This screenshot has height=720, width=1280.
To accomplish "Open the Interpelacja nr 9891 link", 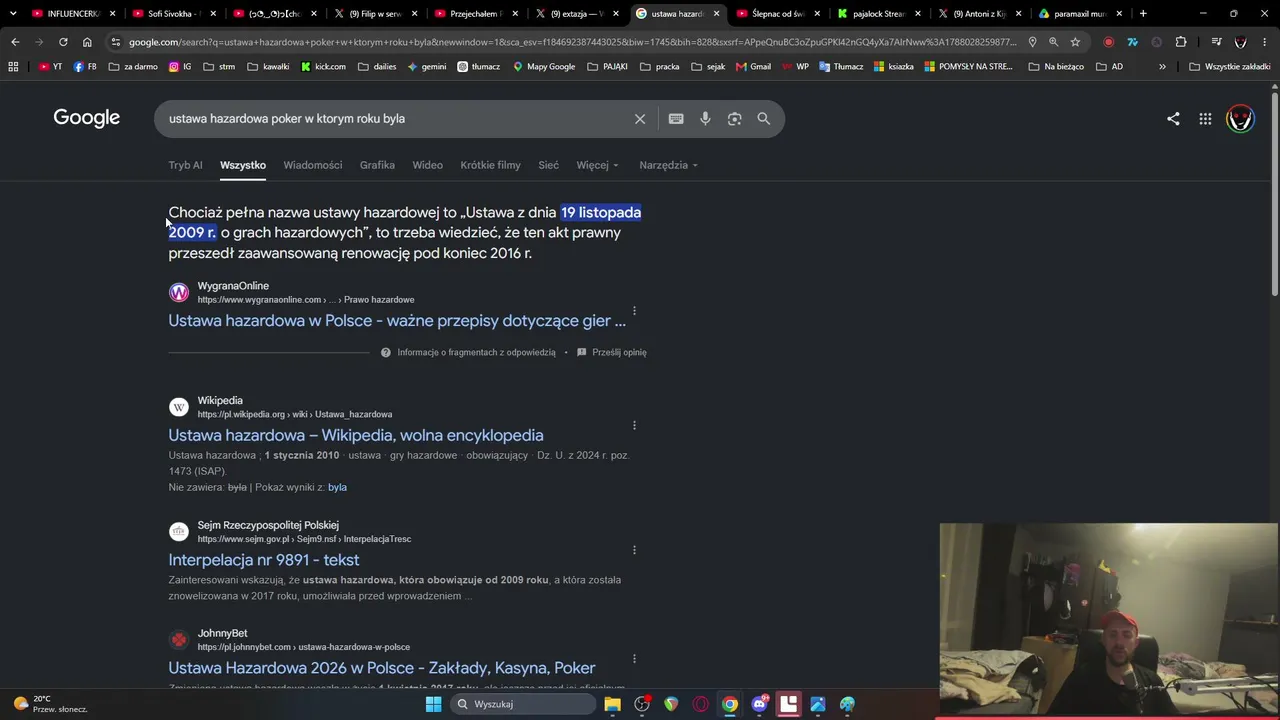I will [x=264, y=560].
